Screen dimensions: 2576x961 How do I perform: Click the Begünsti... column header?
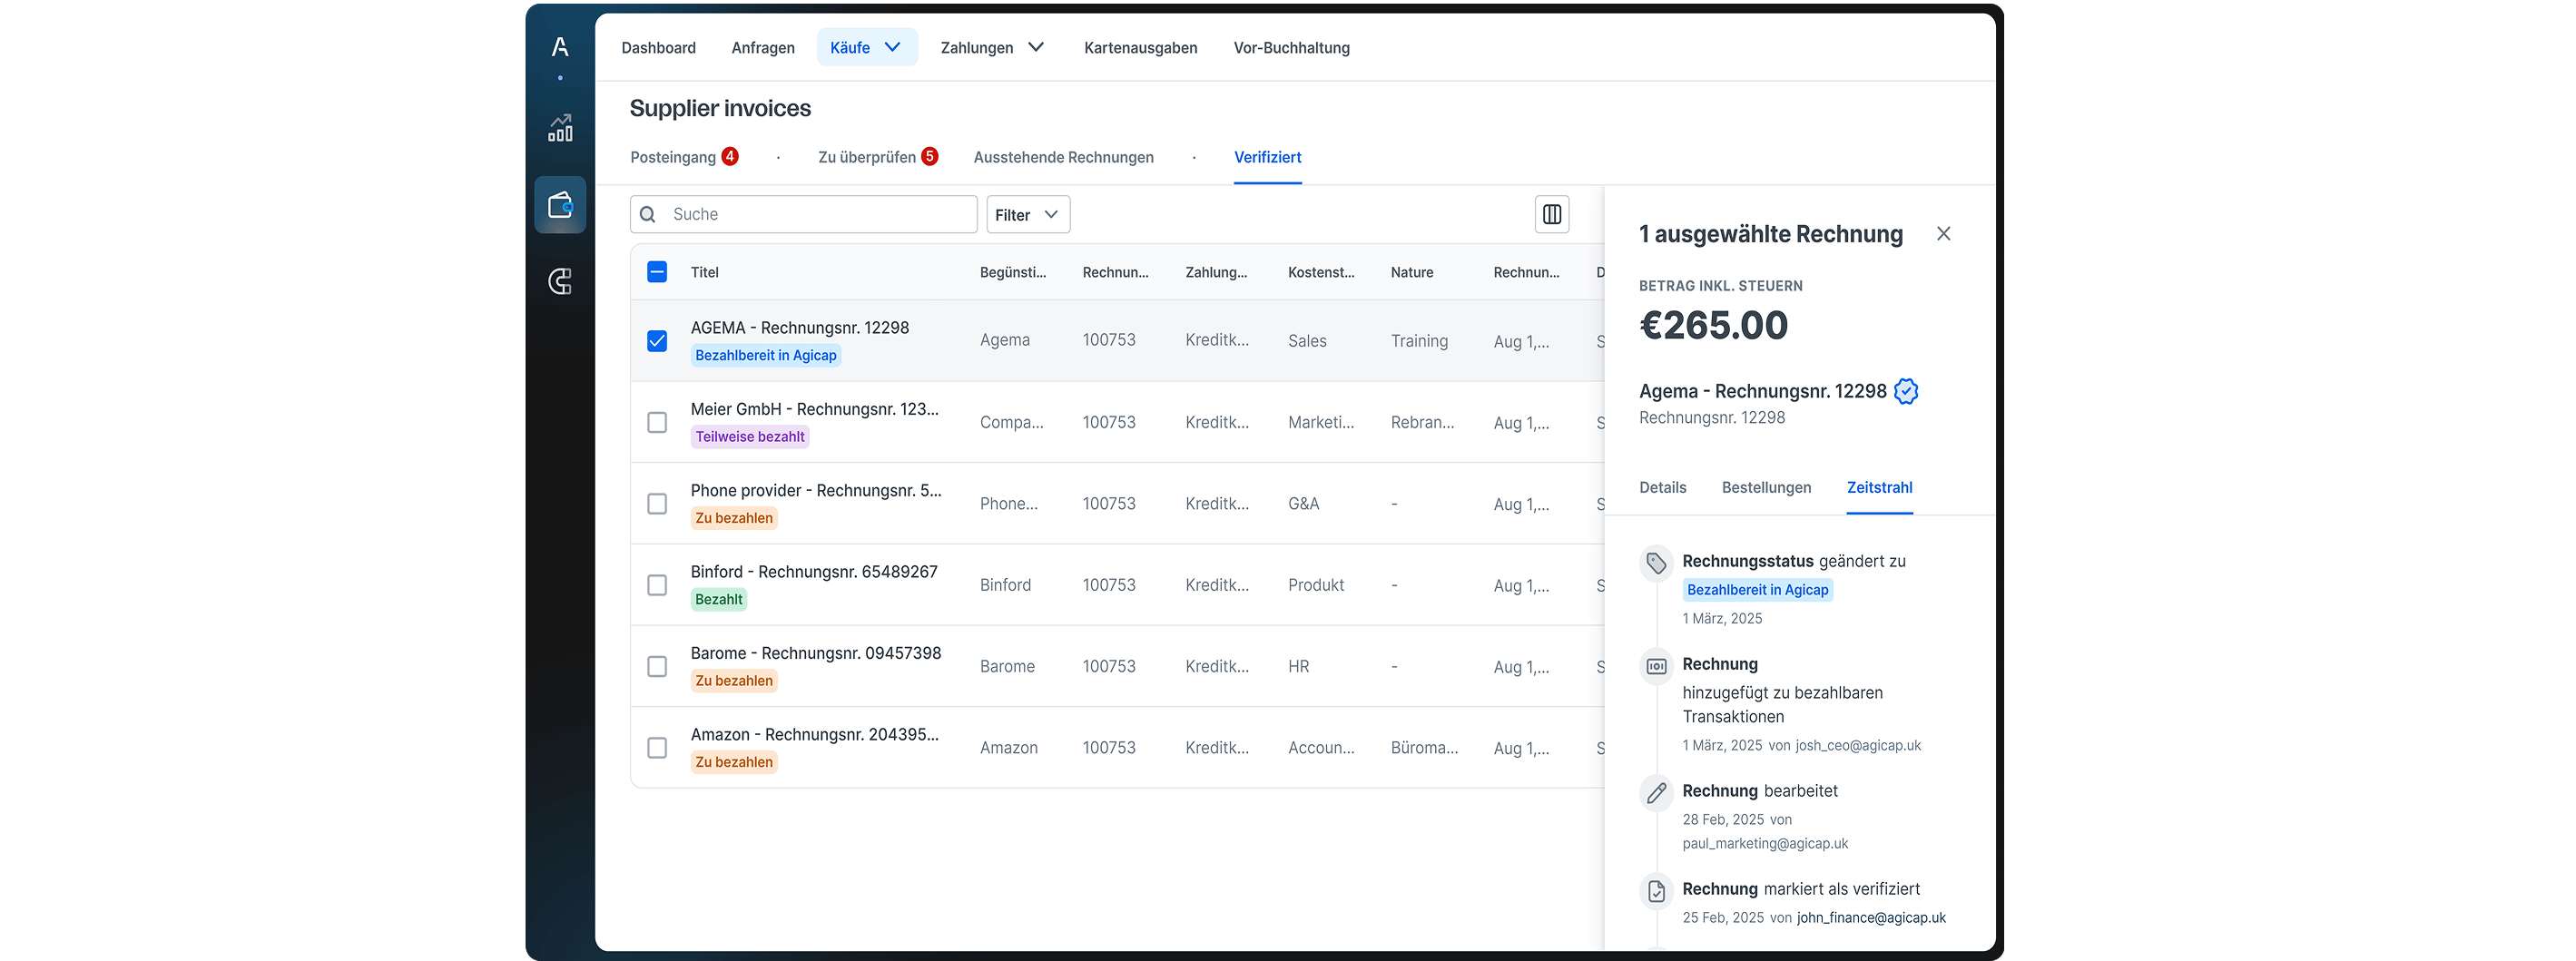coord(1013,272)
